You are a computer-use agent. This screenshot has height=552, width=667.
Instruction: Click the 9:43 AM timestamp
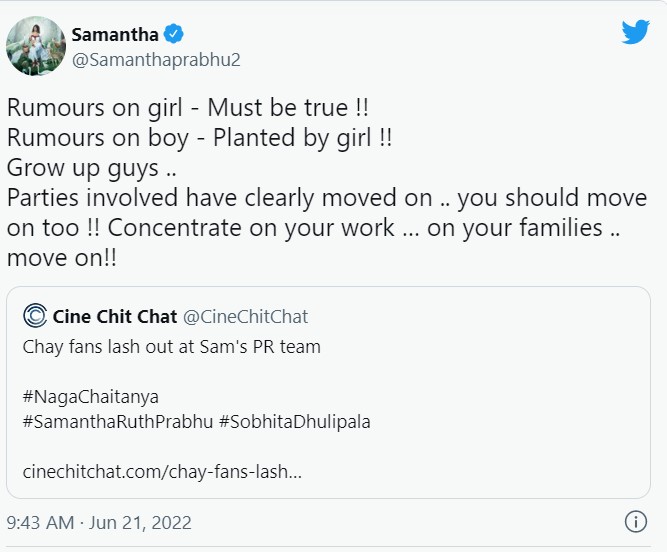tap(41, 522)
